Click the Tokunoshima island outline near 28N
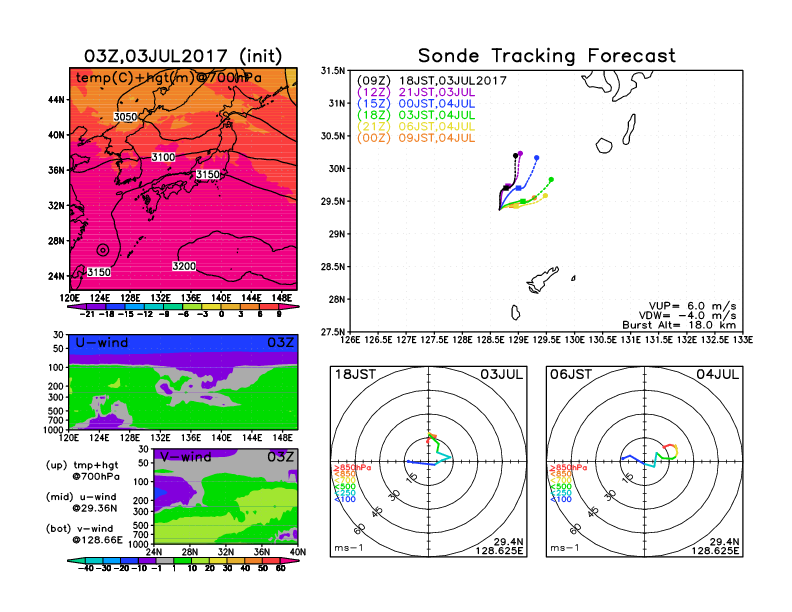Screen dimensions: 792x612 click(515, 313)
